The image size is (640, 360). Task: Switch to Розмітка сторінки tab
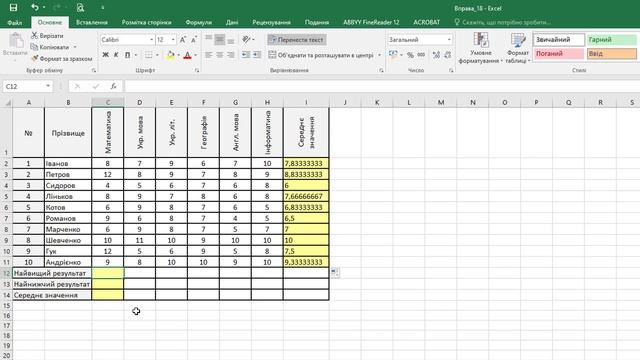[x=147, y=22]
